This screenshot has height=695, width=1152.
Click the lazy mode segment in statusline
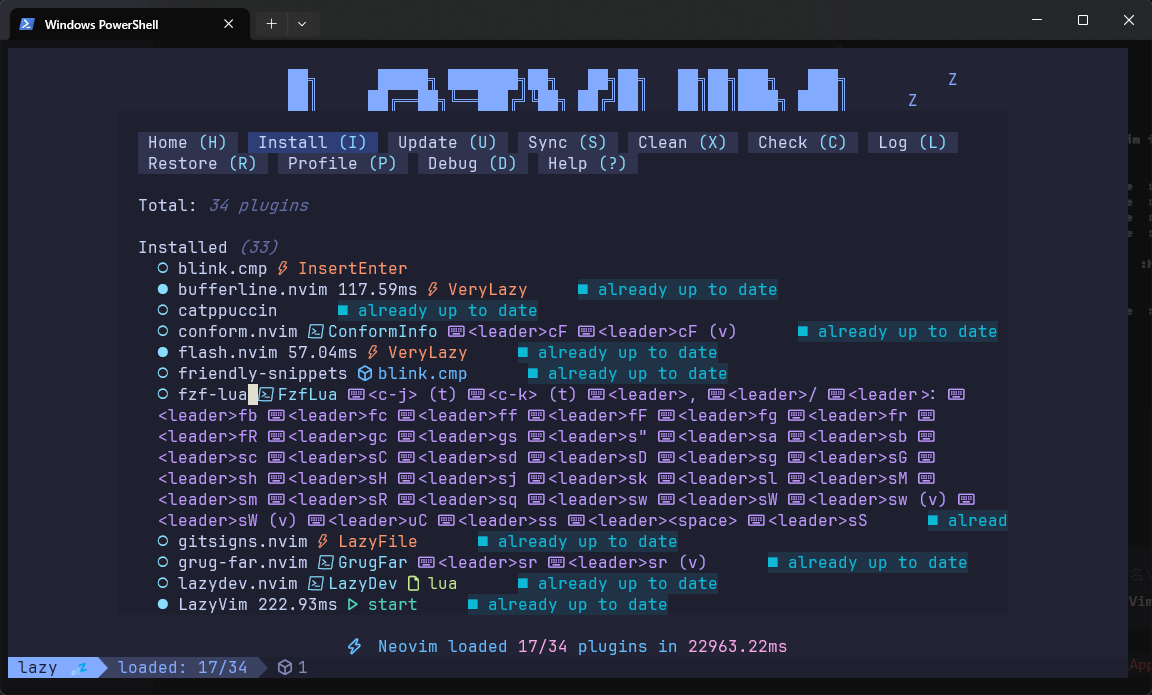[x=53, y=667]
